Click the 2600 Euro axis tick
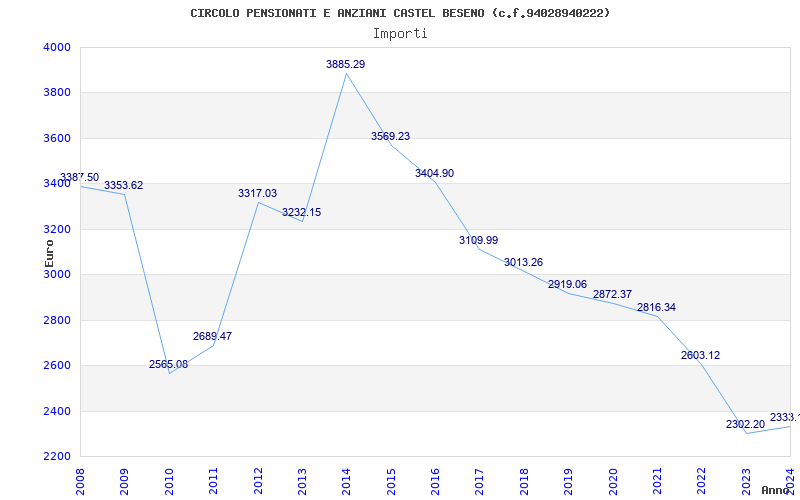Image resolution: width=800 pixels, height=500 pixels. point(57,366)
